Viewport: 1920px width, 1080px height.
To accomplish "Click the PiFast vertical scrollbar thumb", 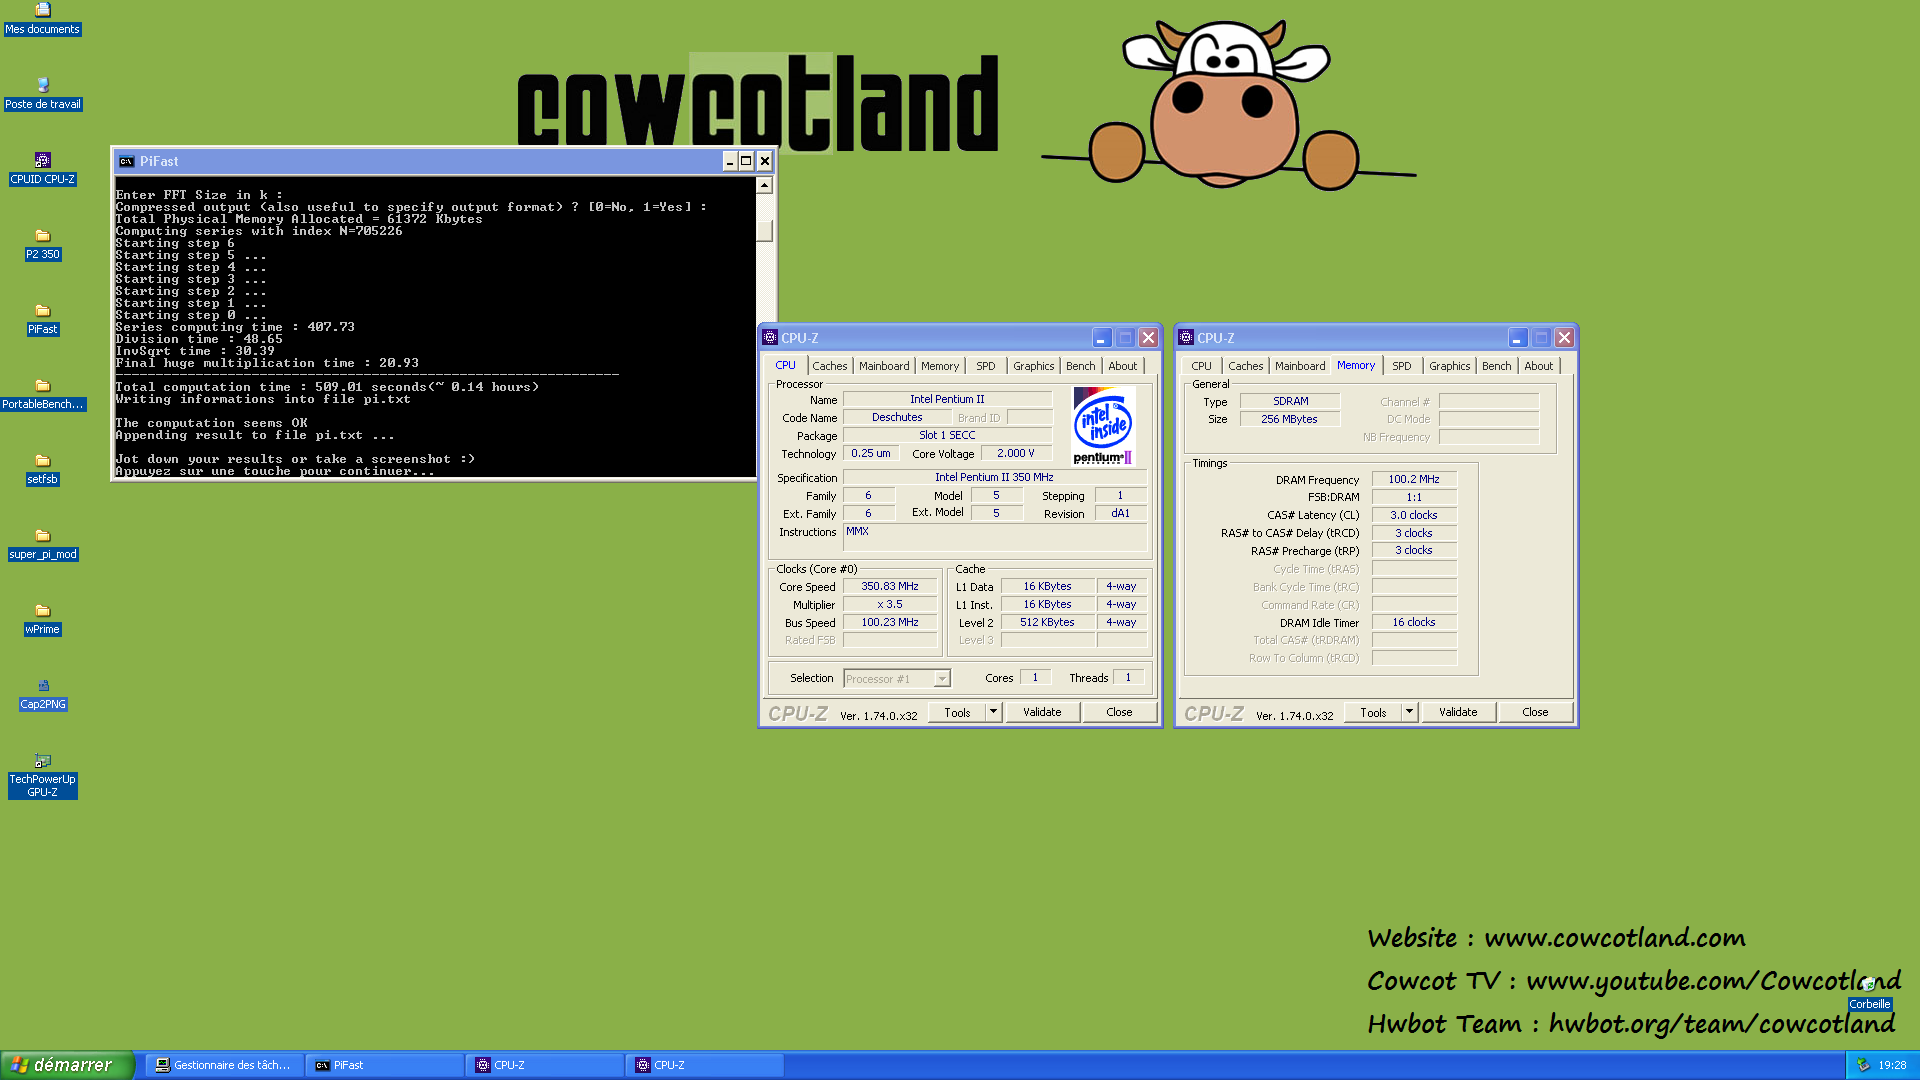I will click(764, 231).
